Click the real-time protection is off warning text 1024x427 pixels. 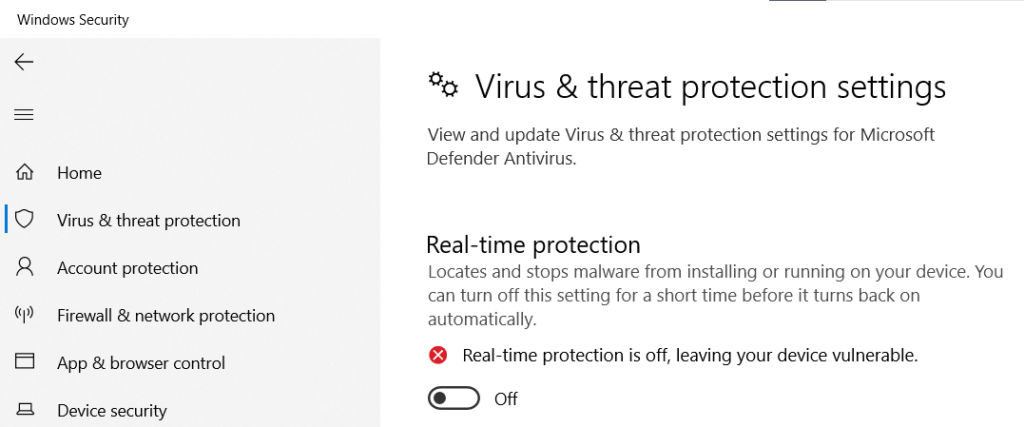click(690, 355)
